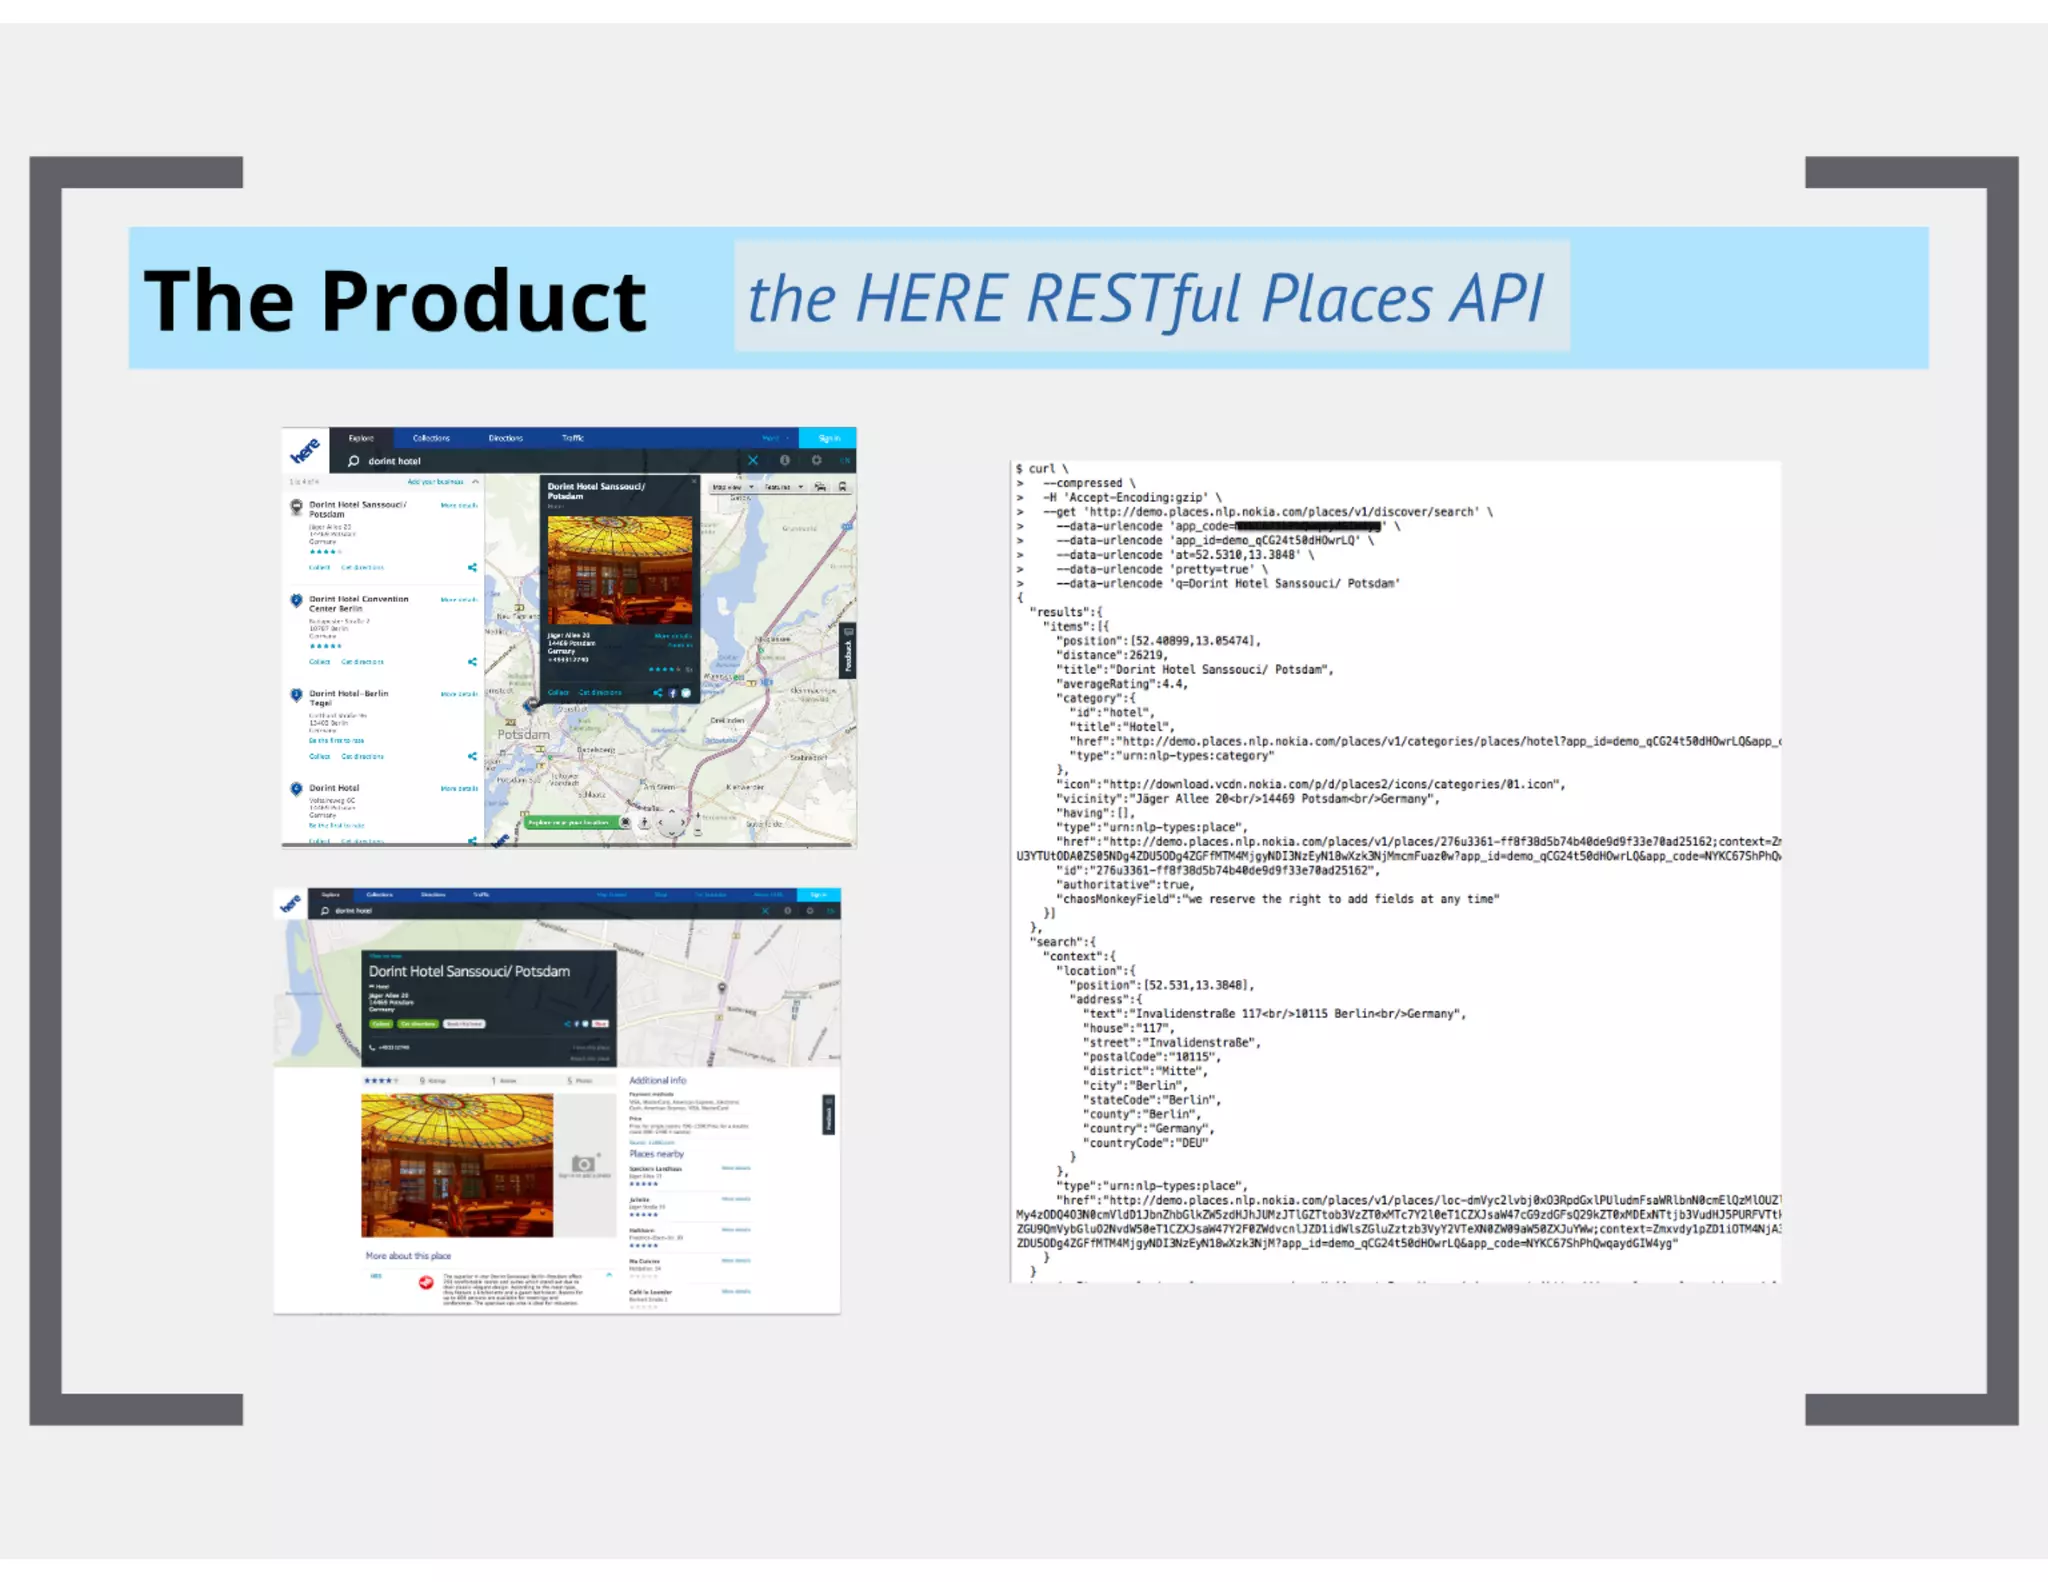Viewport: 2048px width, 1582px height.
Task: Click the camera add-photo icon on detail page
Action: pyautogui.click(x=583, y=1164)
